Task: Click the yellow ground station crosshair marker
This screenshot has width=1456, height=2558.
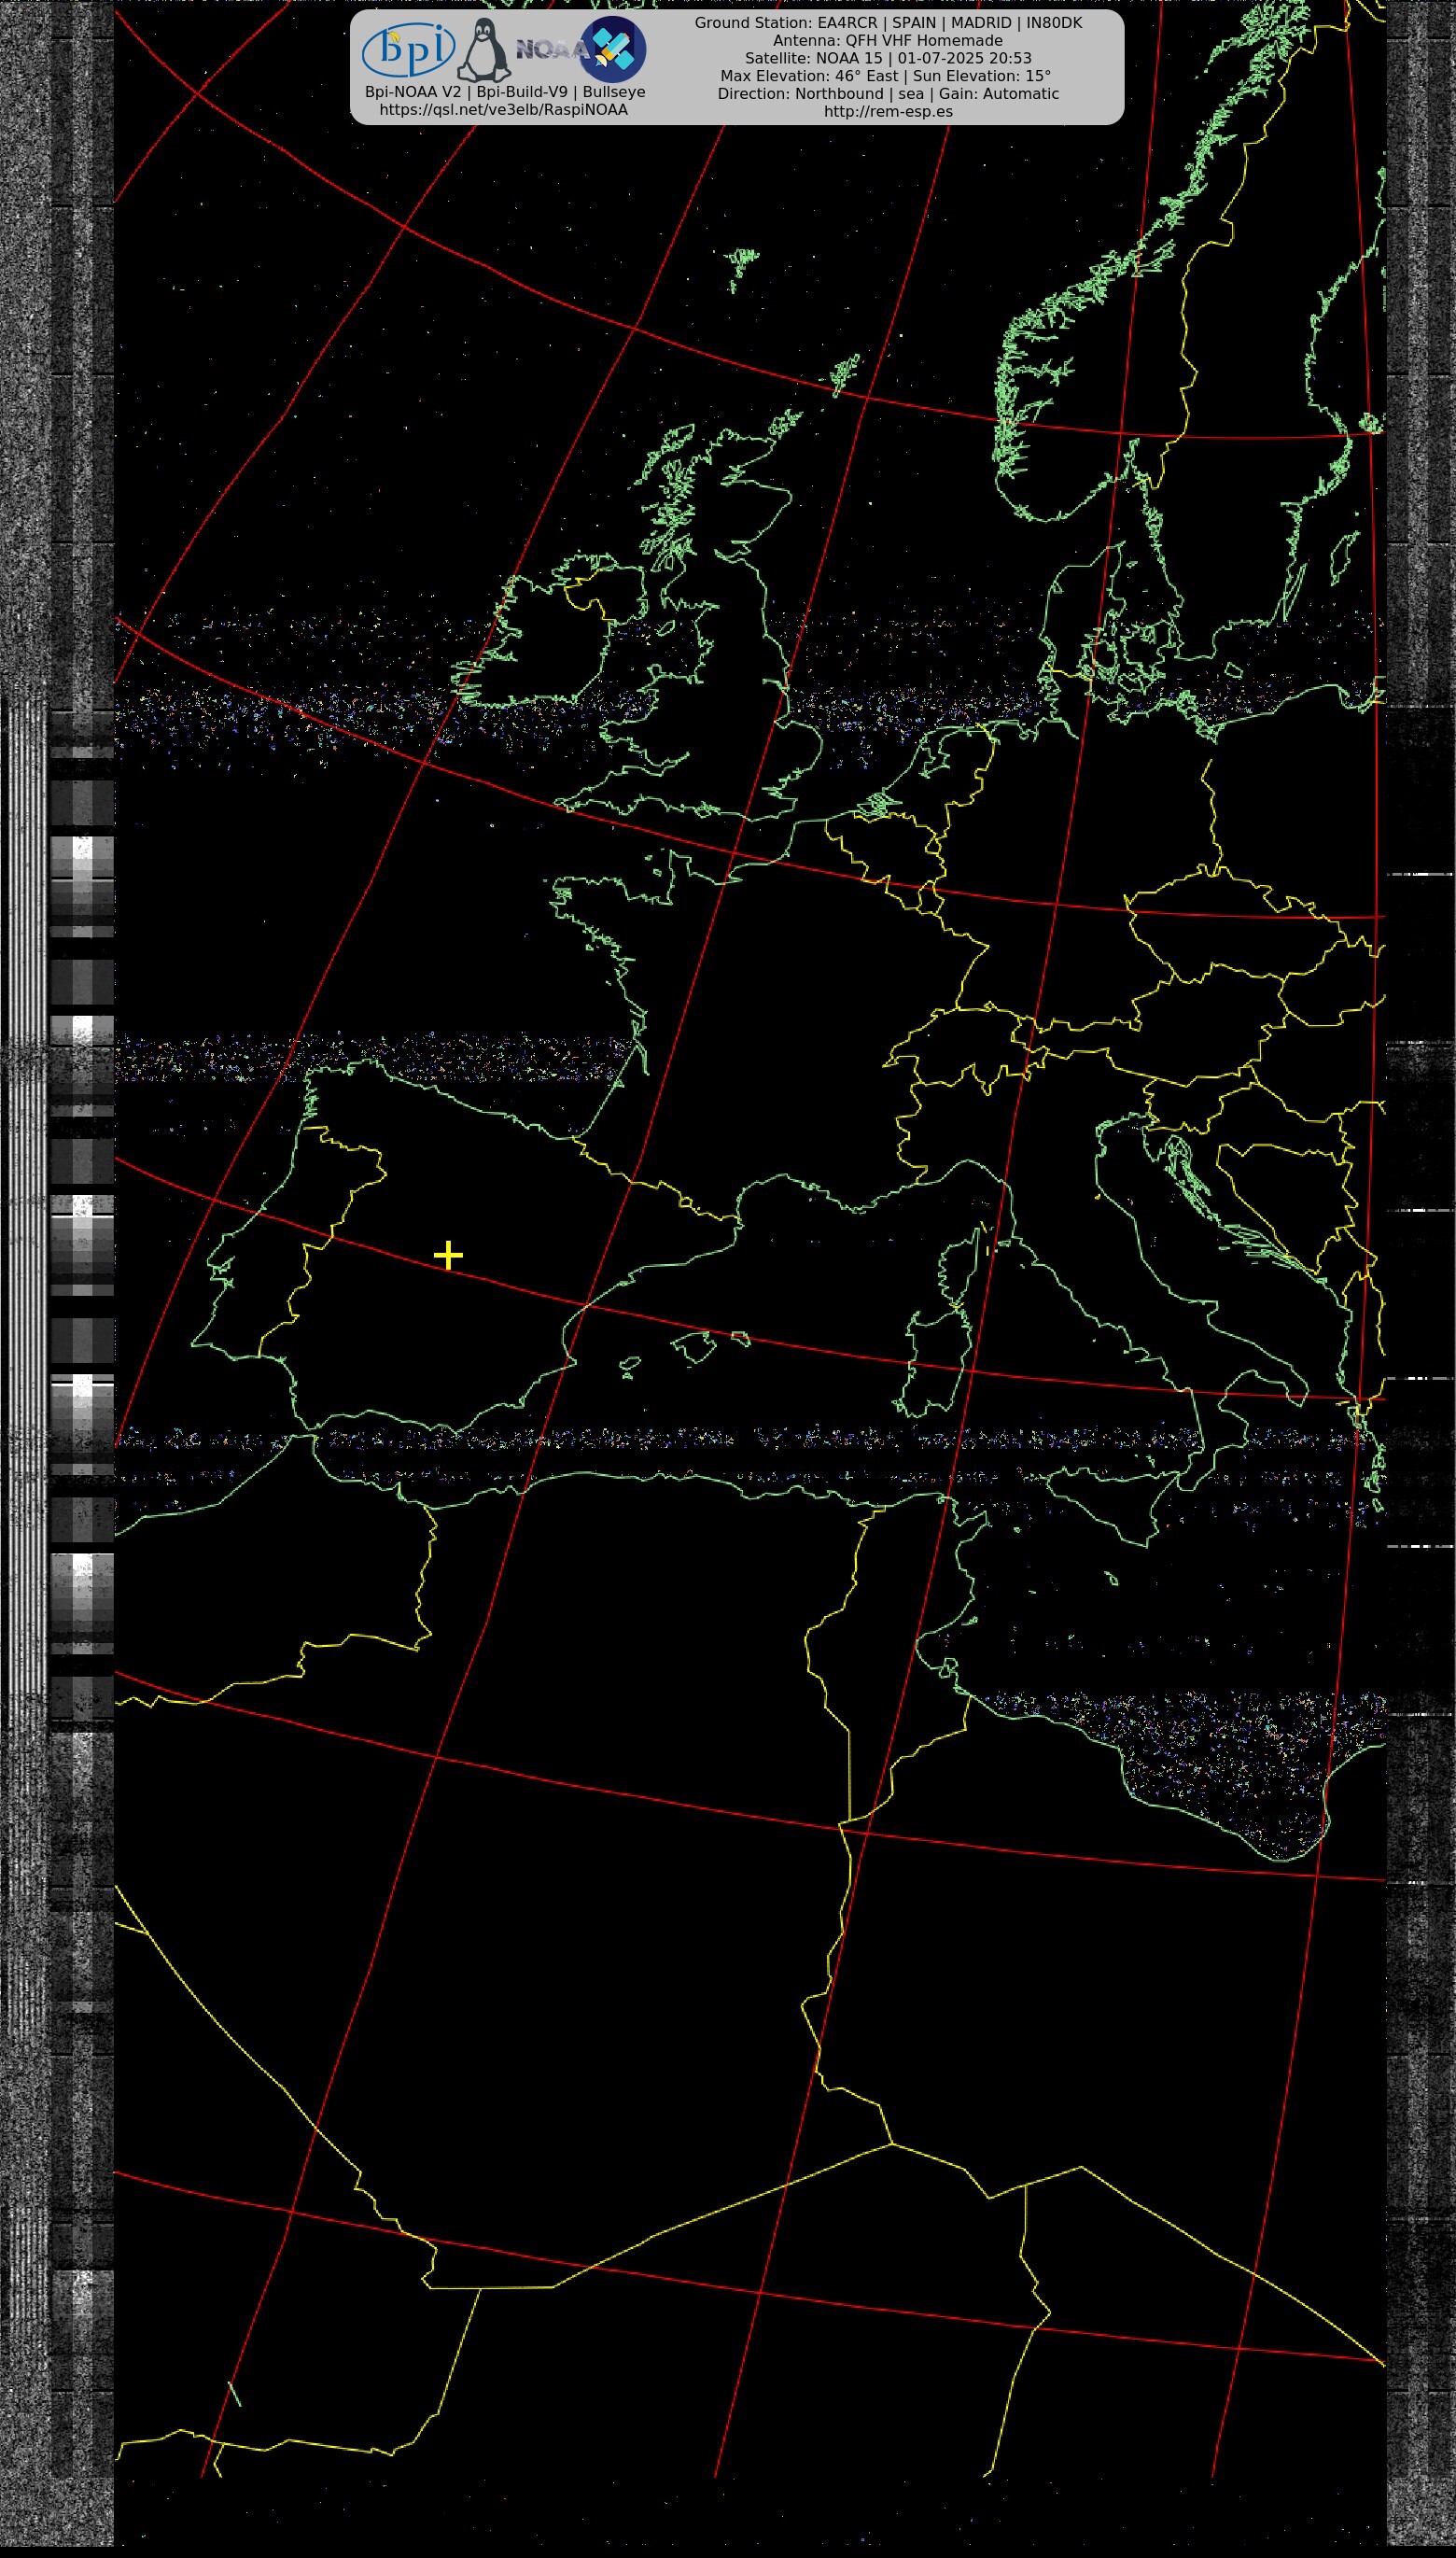Action: click(x=448, y=1255)
